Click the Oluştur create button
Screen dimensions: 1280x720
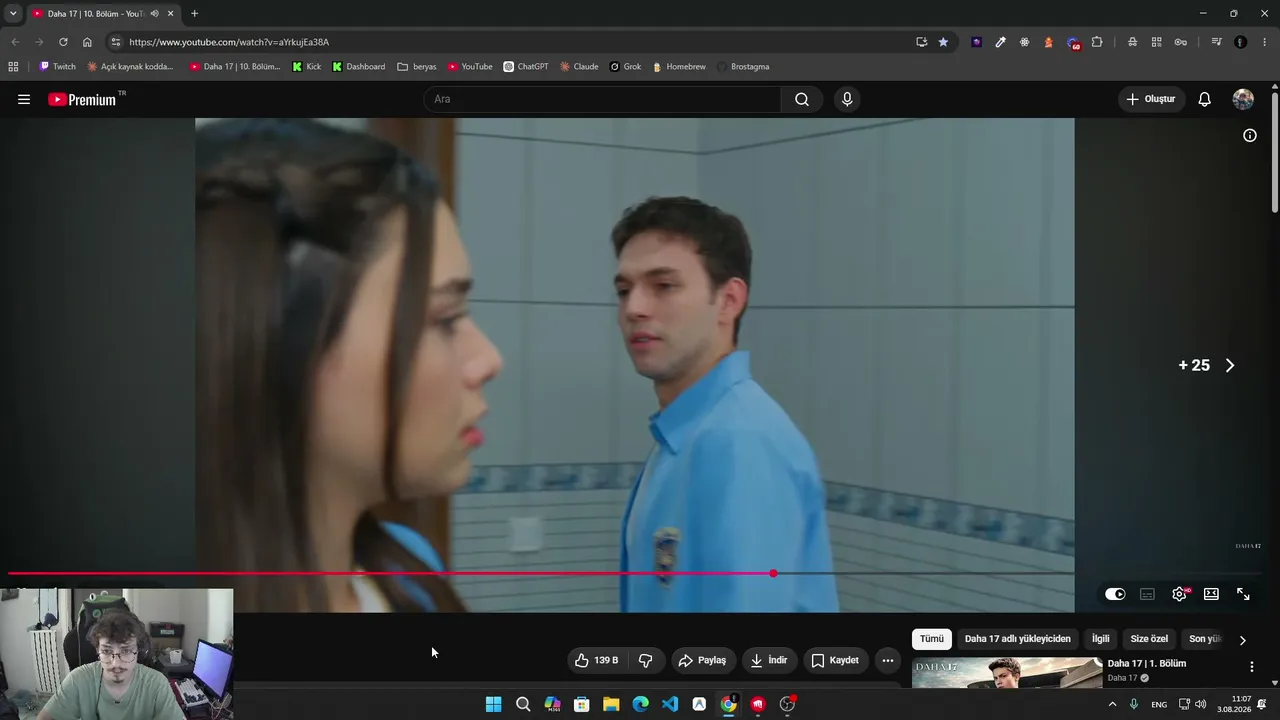tap(1152, 99)
